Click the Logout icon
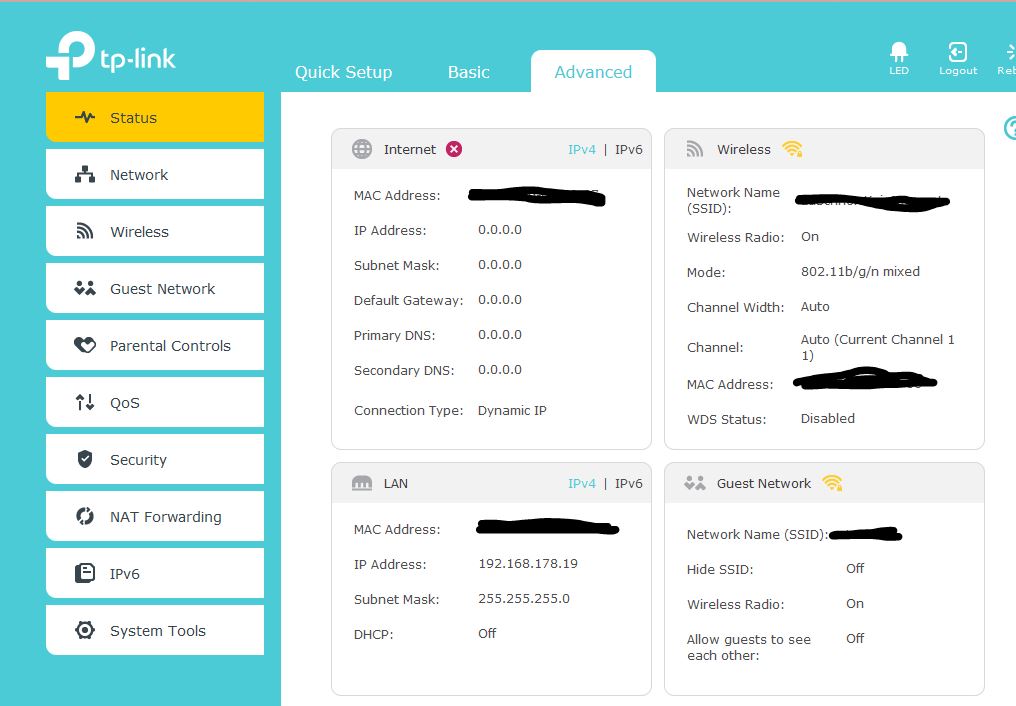Image resolution: width=1016 pixels, height=706 pixels. (958, 52)
